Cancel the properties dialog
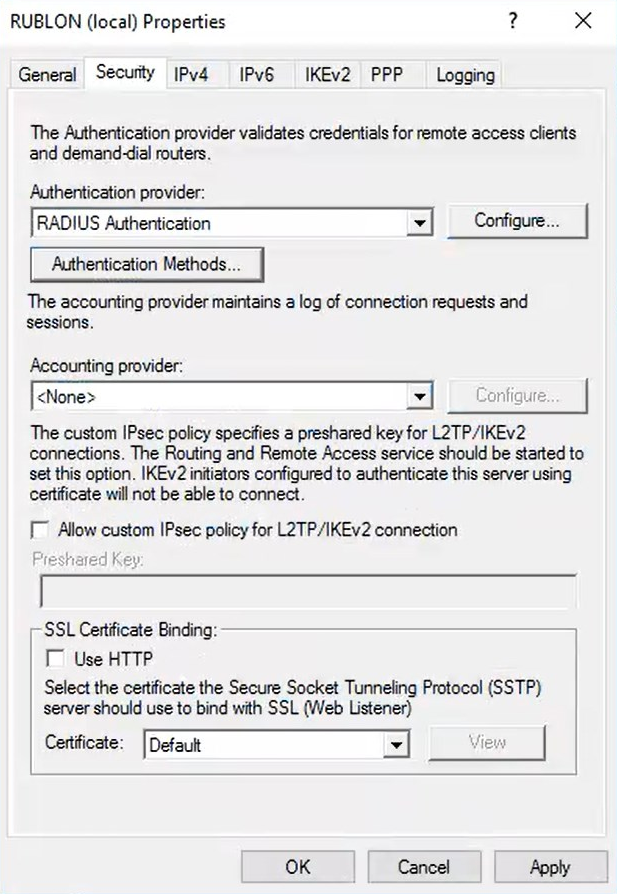617x894 pixels. tap(423, 866)
